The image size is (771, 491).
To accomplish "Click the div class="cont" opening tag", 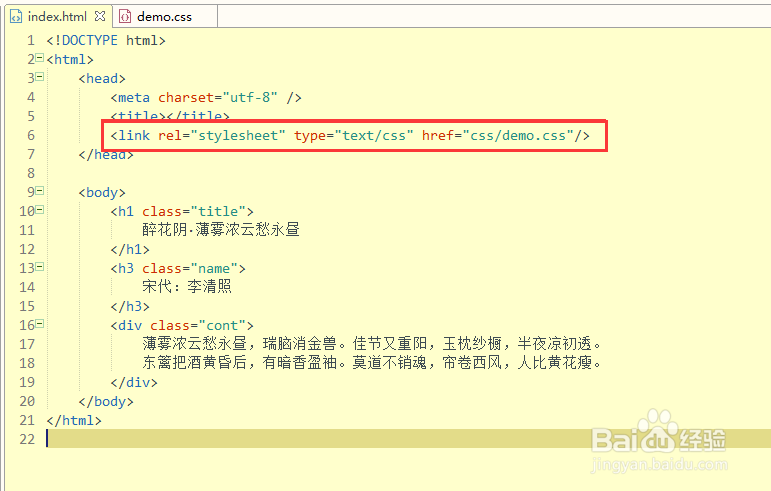I will [x=182, y=325].
